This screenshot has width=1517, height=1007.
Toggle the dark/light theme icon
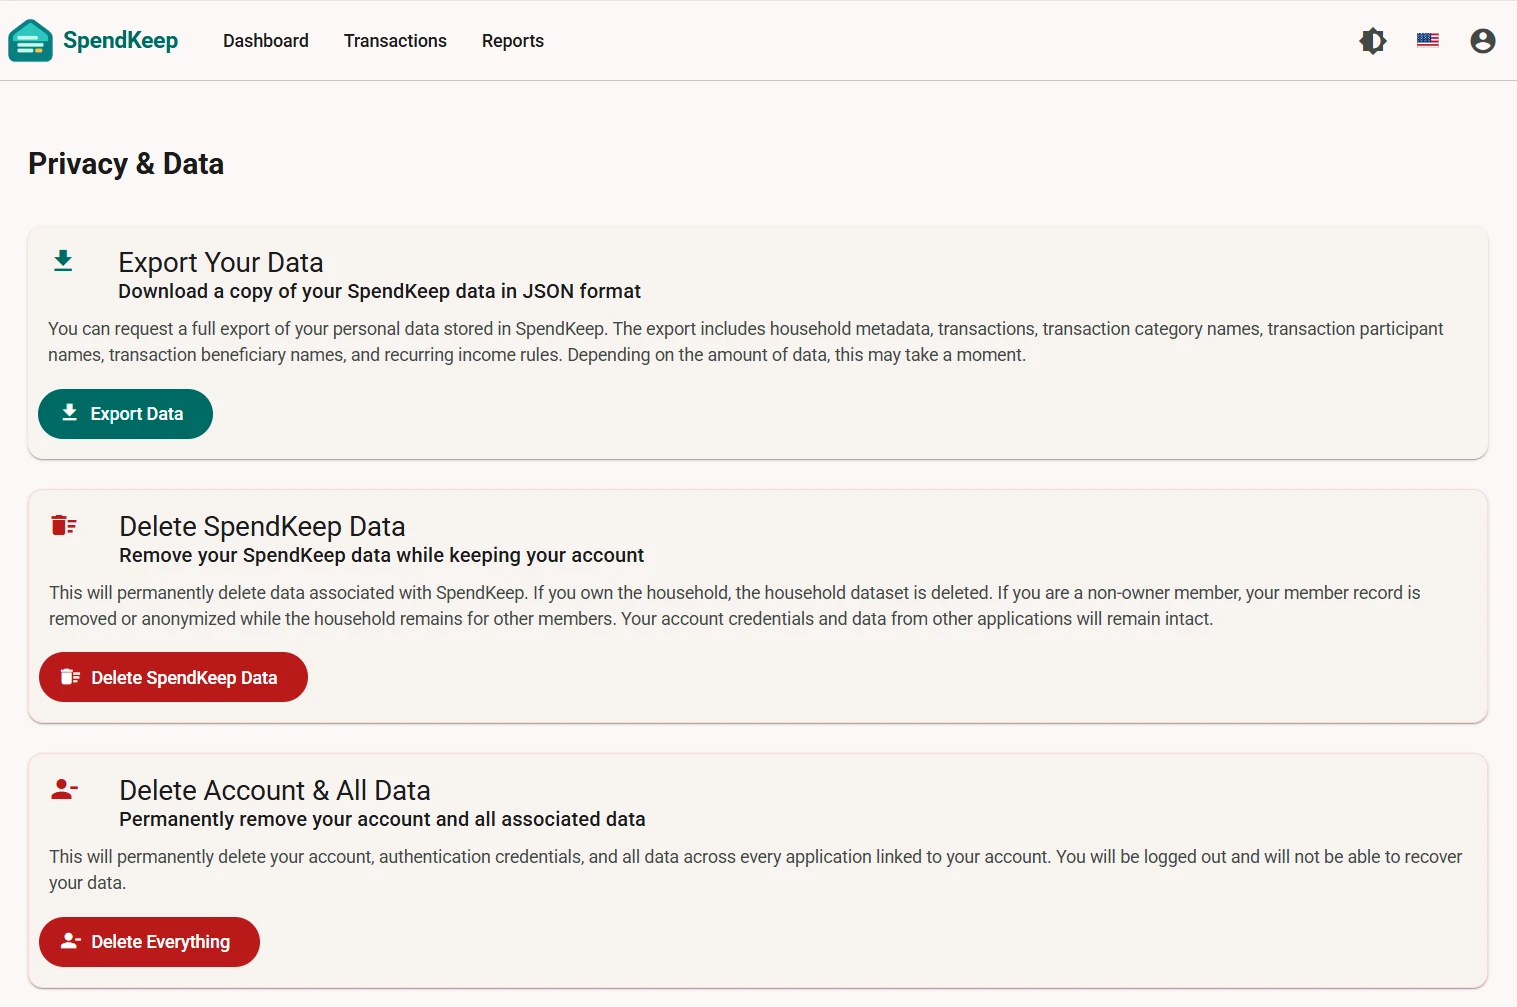[1373, 41]
